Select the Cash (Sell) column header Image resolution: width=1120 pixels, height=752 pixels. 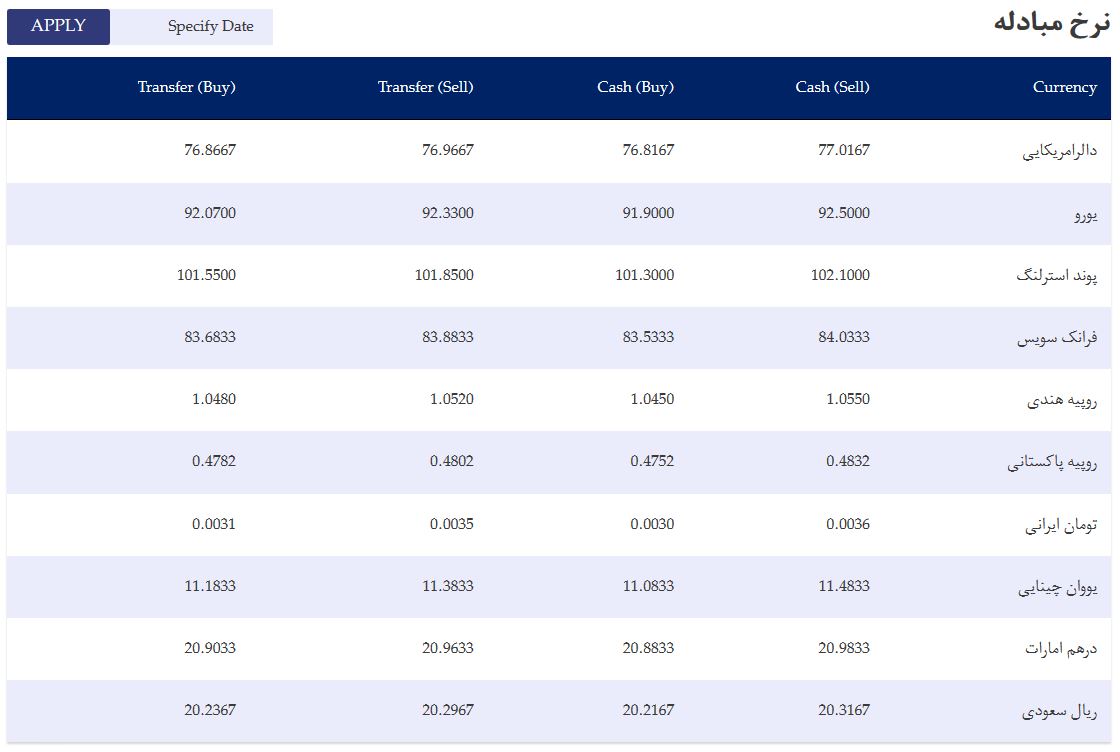[832, 87]
